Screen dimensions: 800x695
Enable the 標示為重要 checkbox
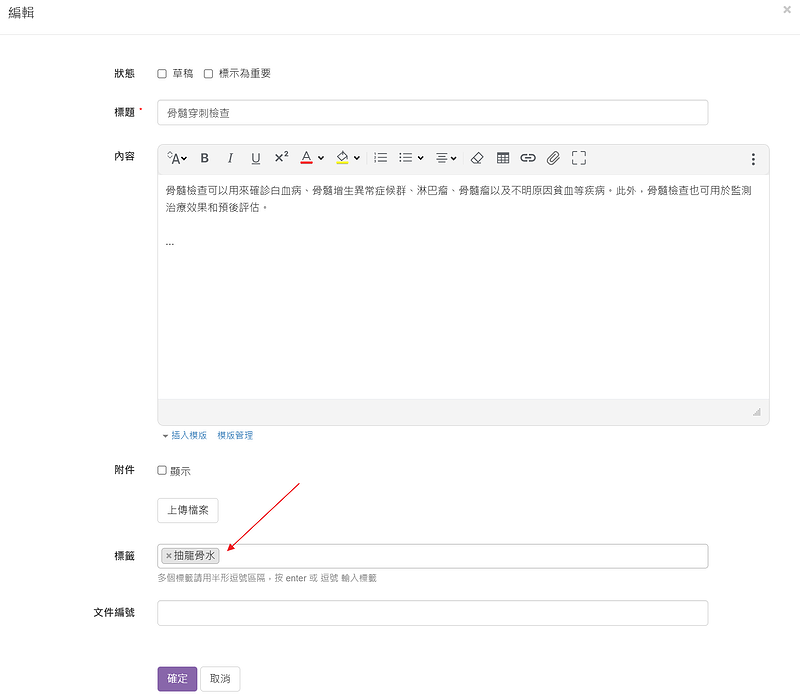click(208, 74)
